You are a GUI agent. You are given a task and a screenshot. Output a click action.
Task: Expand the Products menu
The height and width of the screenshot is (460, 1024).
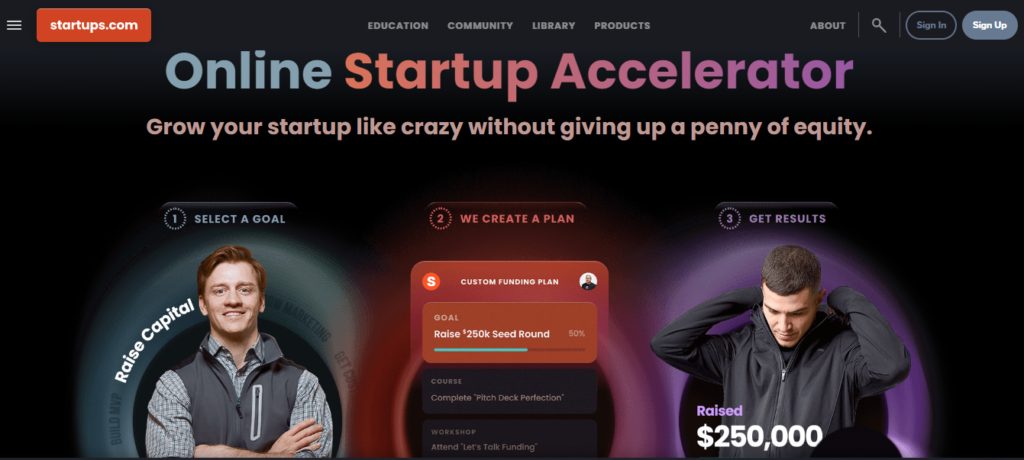click(x=622, y=26)
